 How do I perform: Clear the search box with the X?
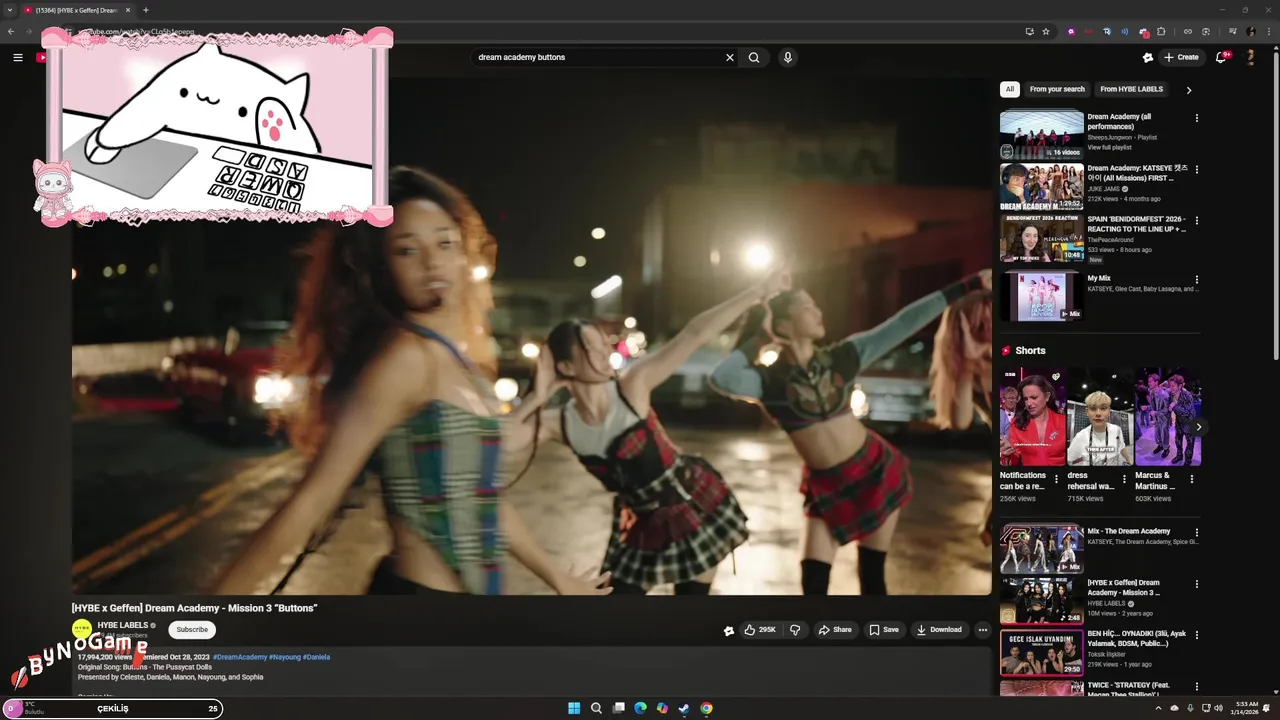click(x=730, y=58)
